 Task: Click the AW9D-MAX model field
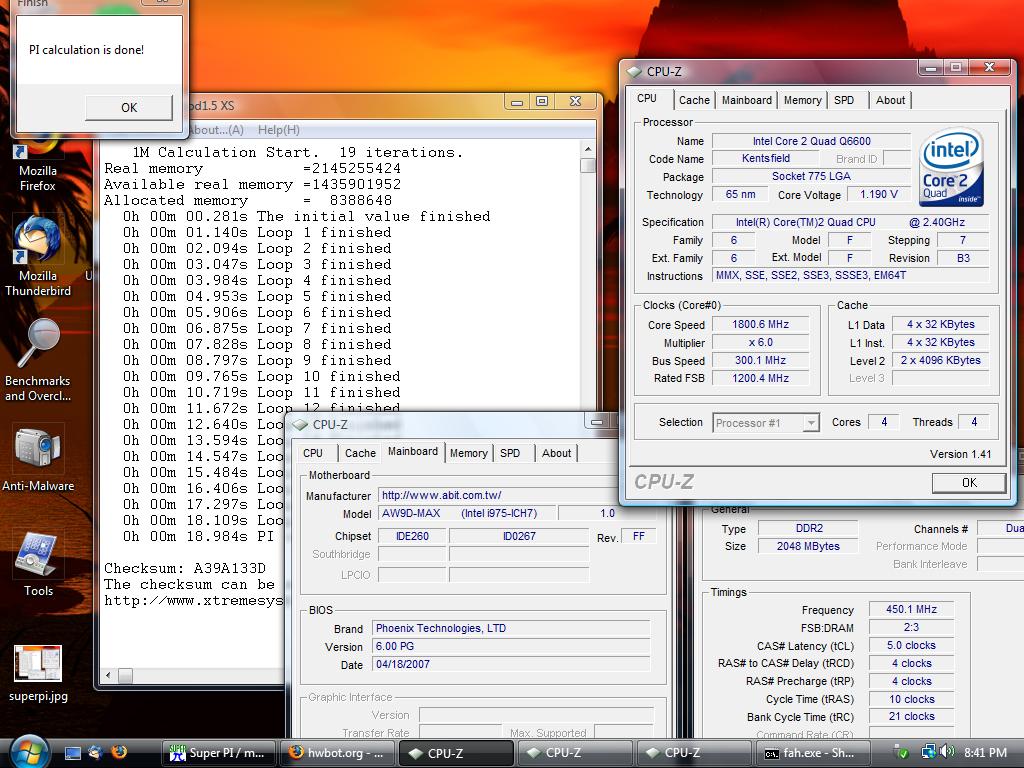[x=467, y=513]
